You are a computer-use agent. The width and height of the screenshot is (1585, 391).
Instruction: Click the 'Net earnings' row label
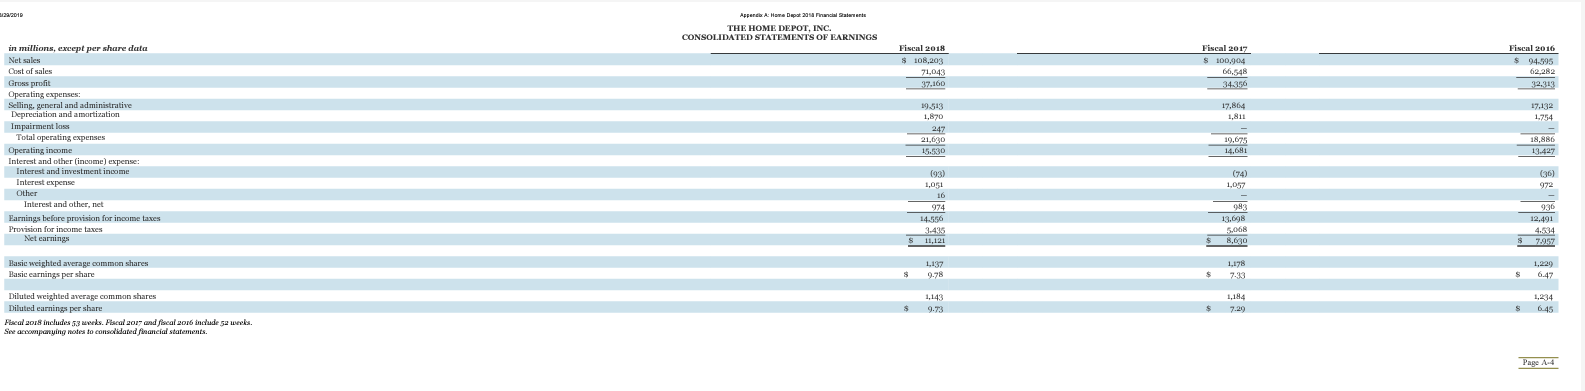(x=47, y=238)
